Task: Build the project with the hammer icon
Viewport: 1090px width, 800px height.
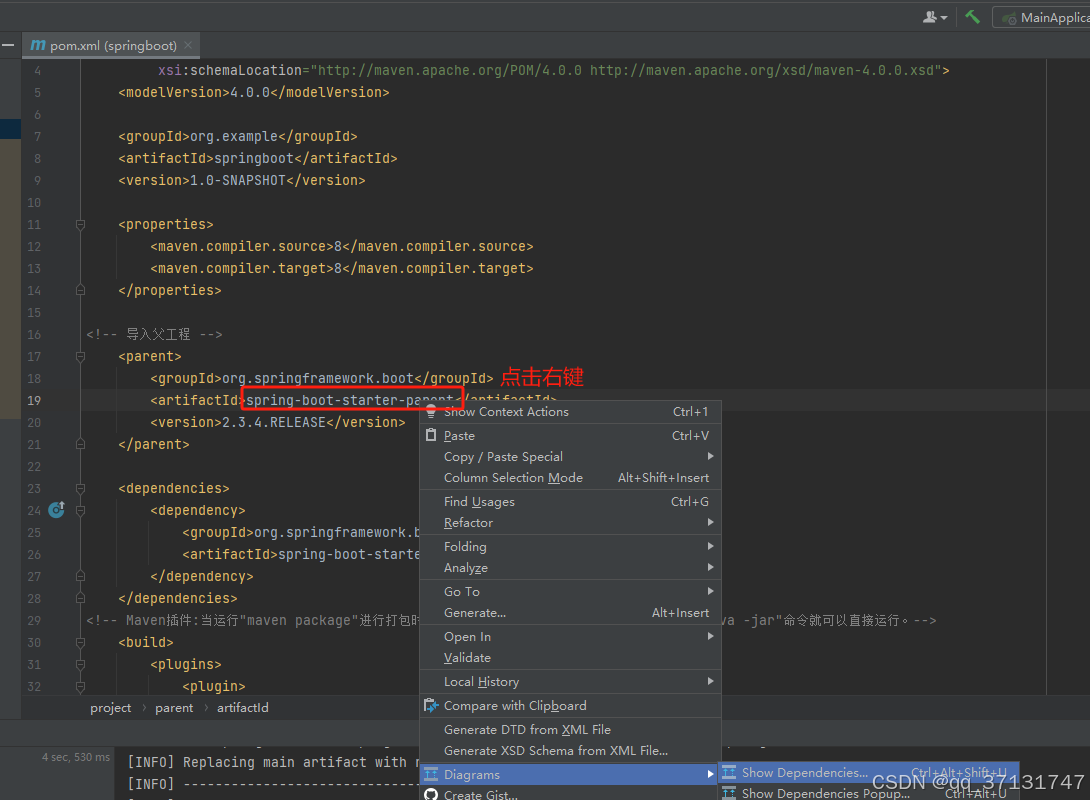Action: (970, 16)
